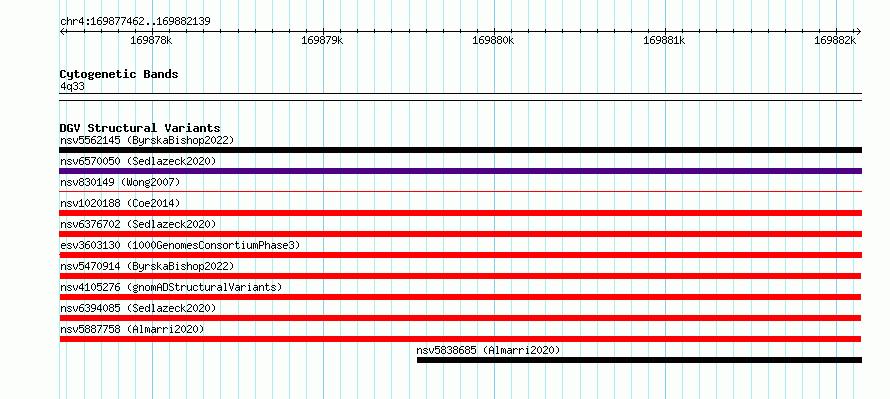Click the red esv3603130 variant bar
890x399 pixels.
click(x=460, y=255)
